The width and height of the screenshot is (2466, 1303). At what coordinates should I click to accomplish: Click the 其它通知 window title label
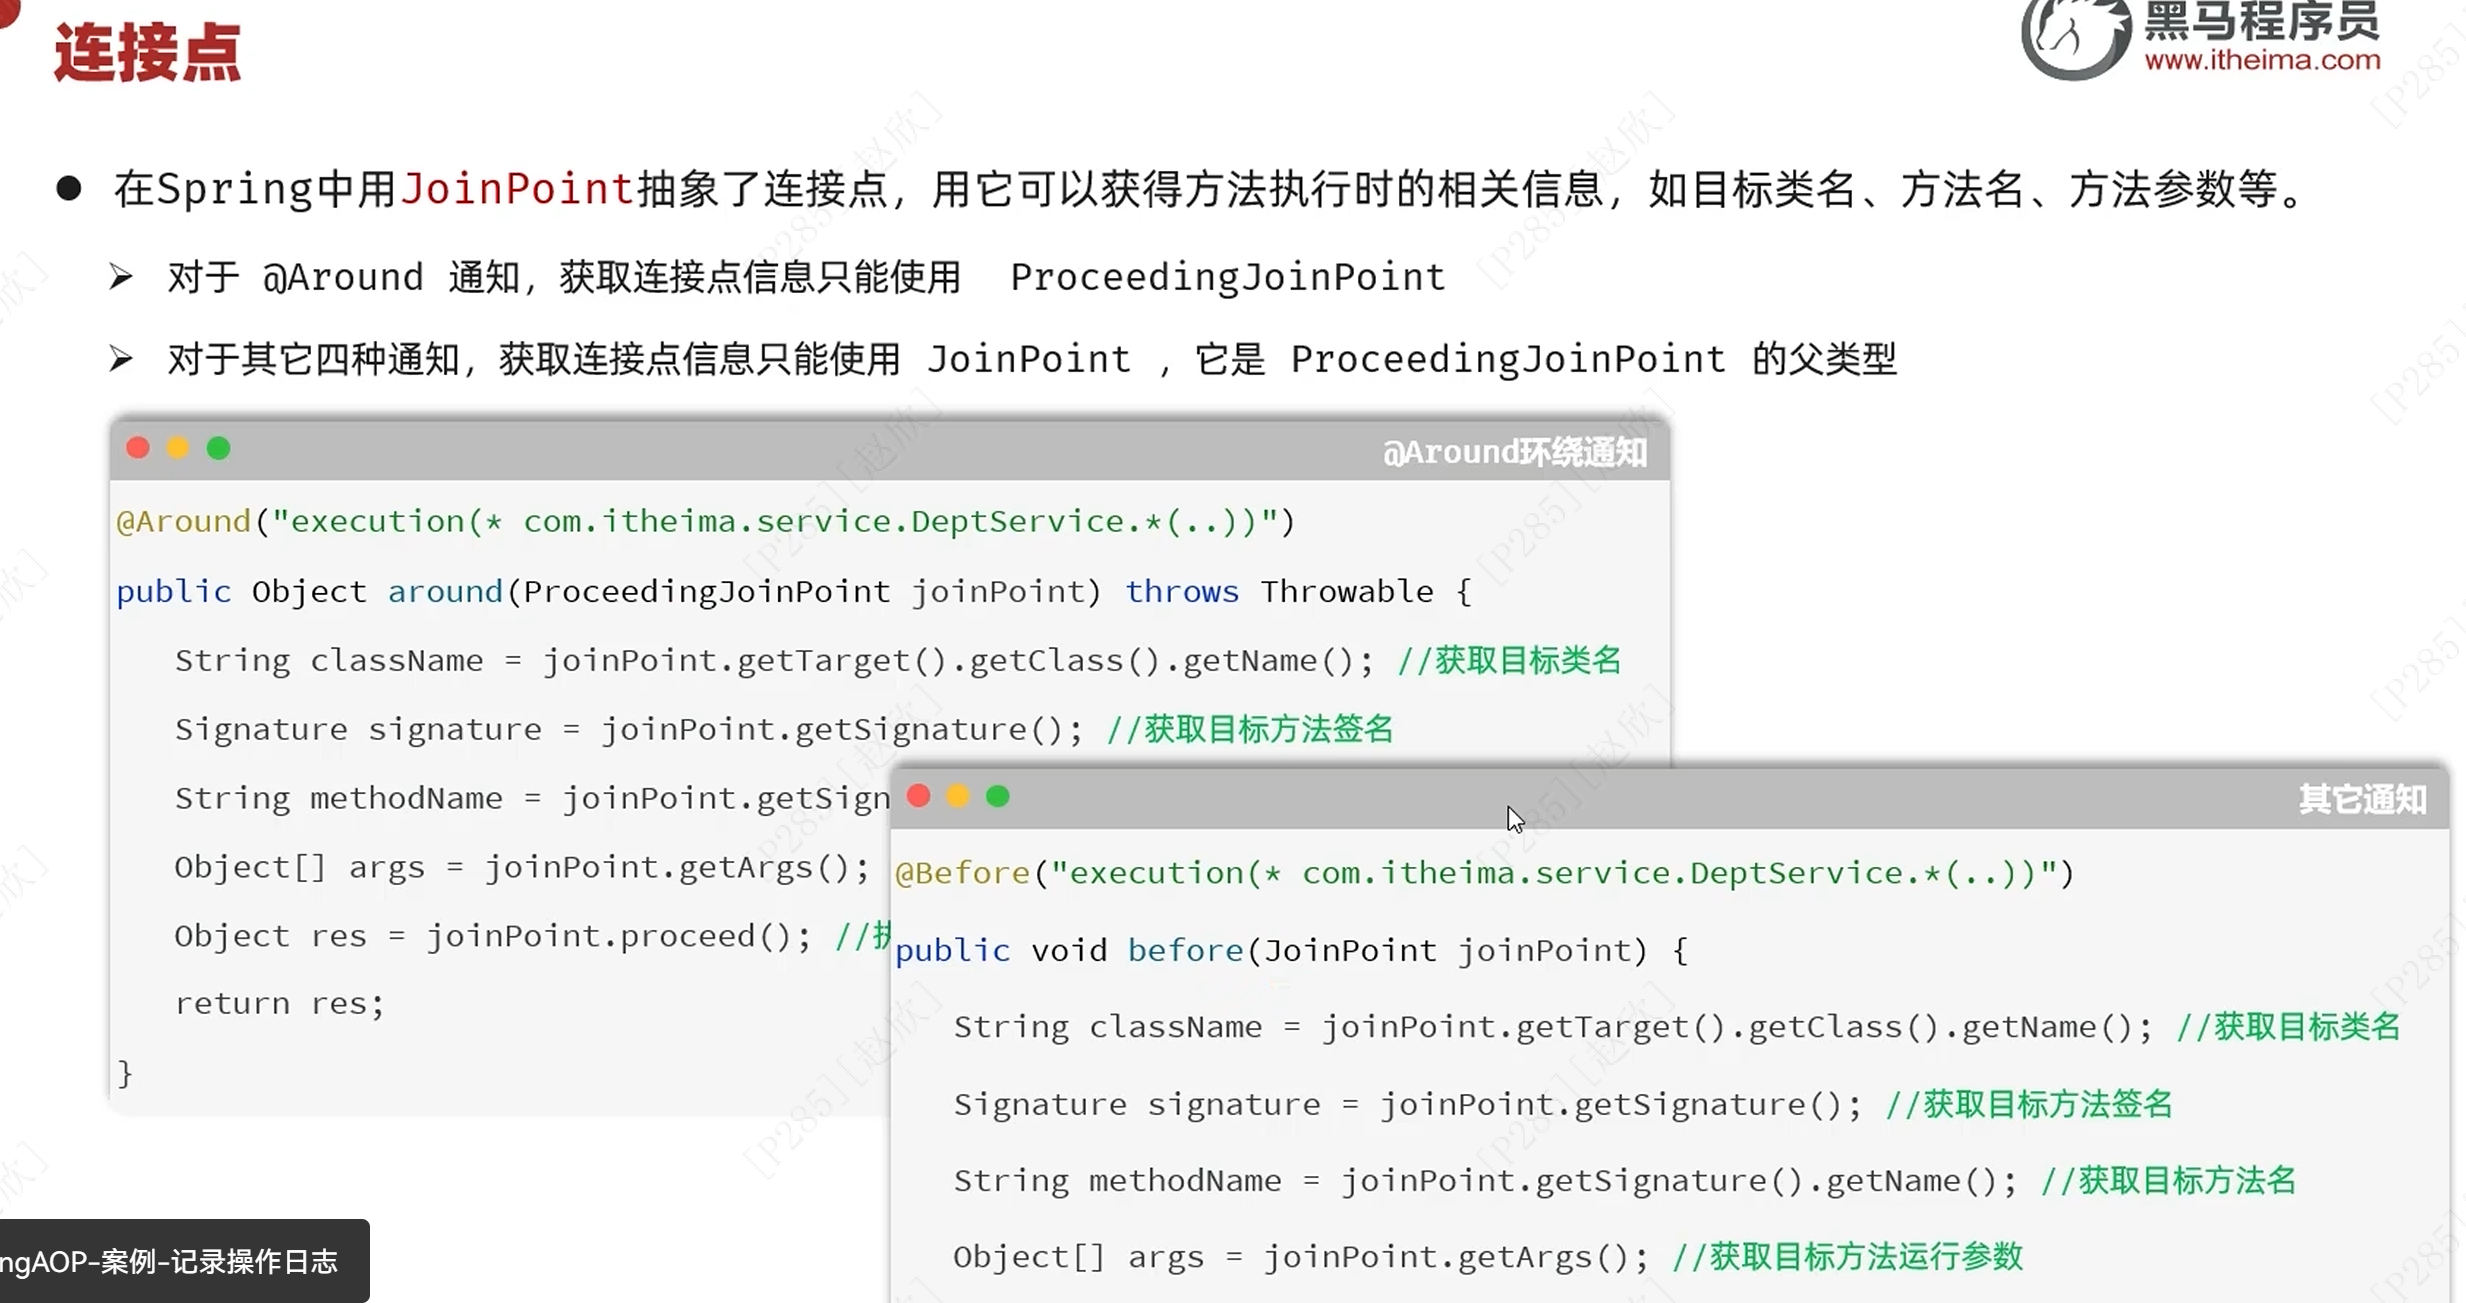tap(2362, 799)
